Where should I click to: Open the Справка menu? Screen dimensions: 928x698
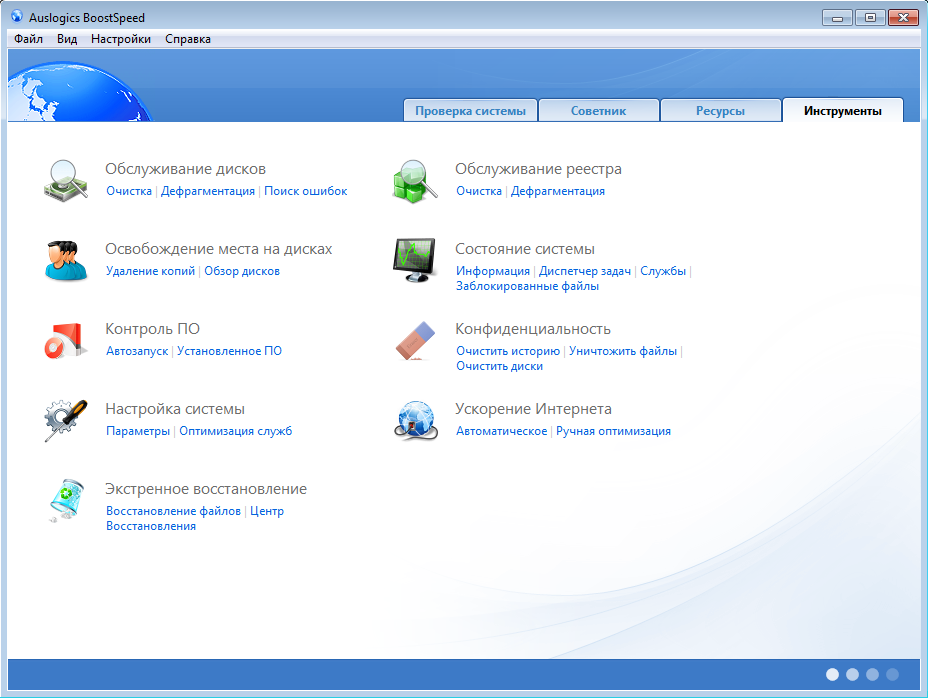[x=188, y=39]
